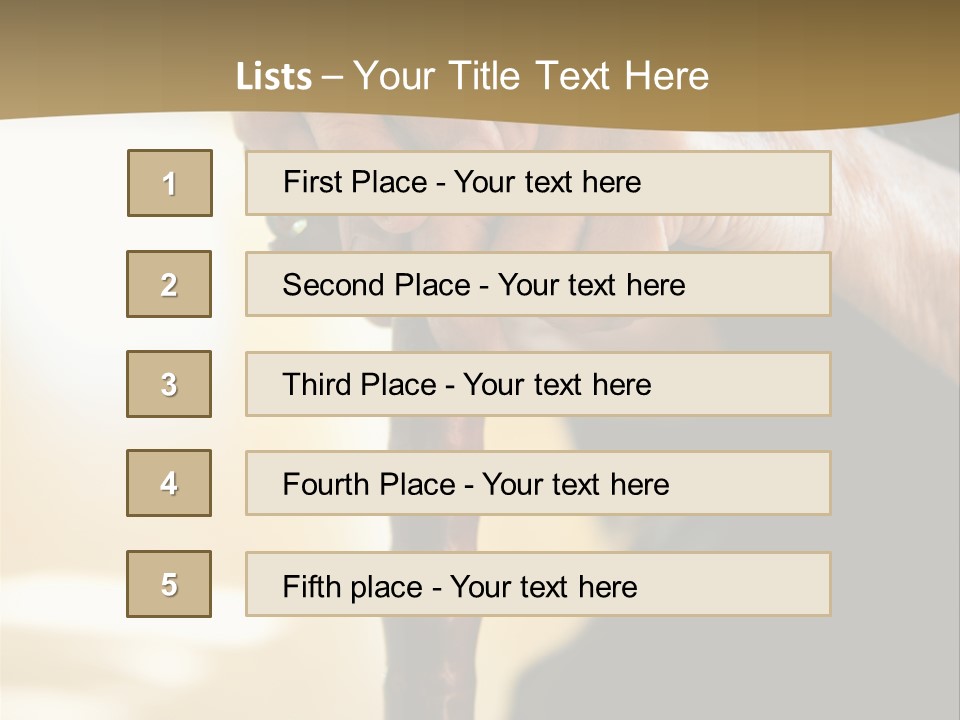Click the number 3 square
The image size is (960, 720).
coord(169,384)
